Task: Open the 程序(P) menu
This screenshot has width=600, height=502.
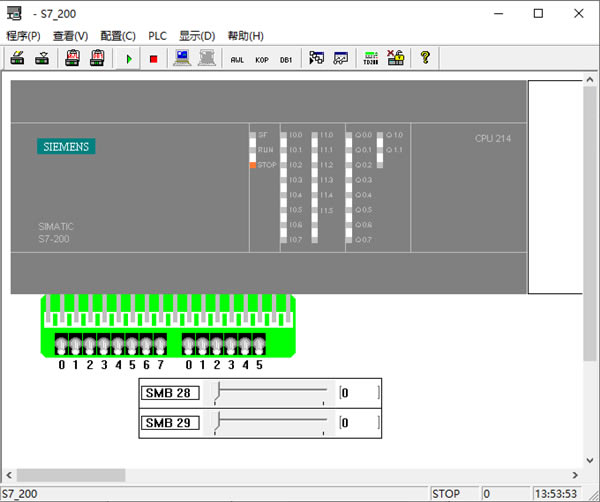Action: (x=24, y=35)
